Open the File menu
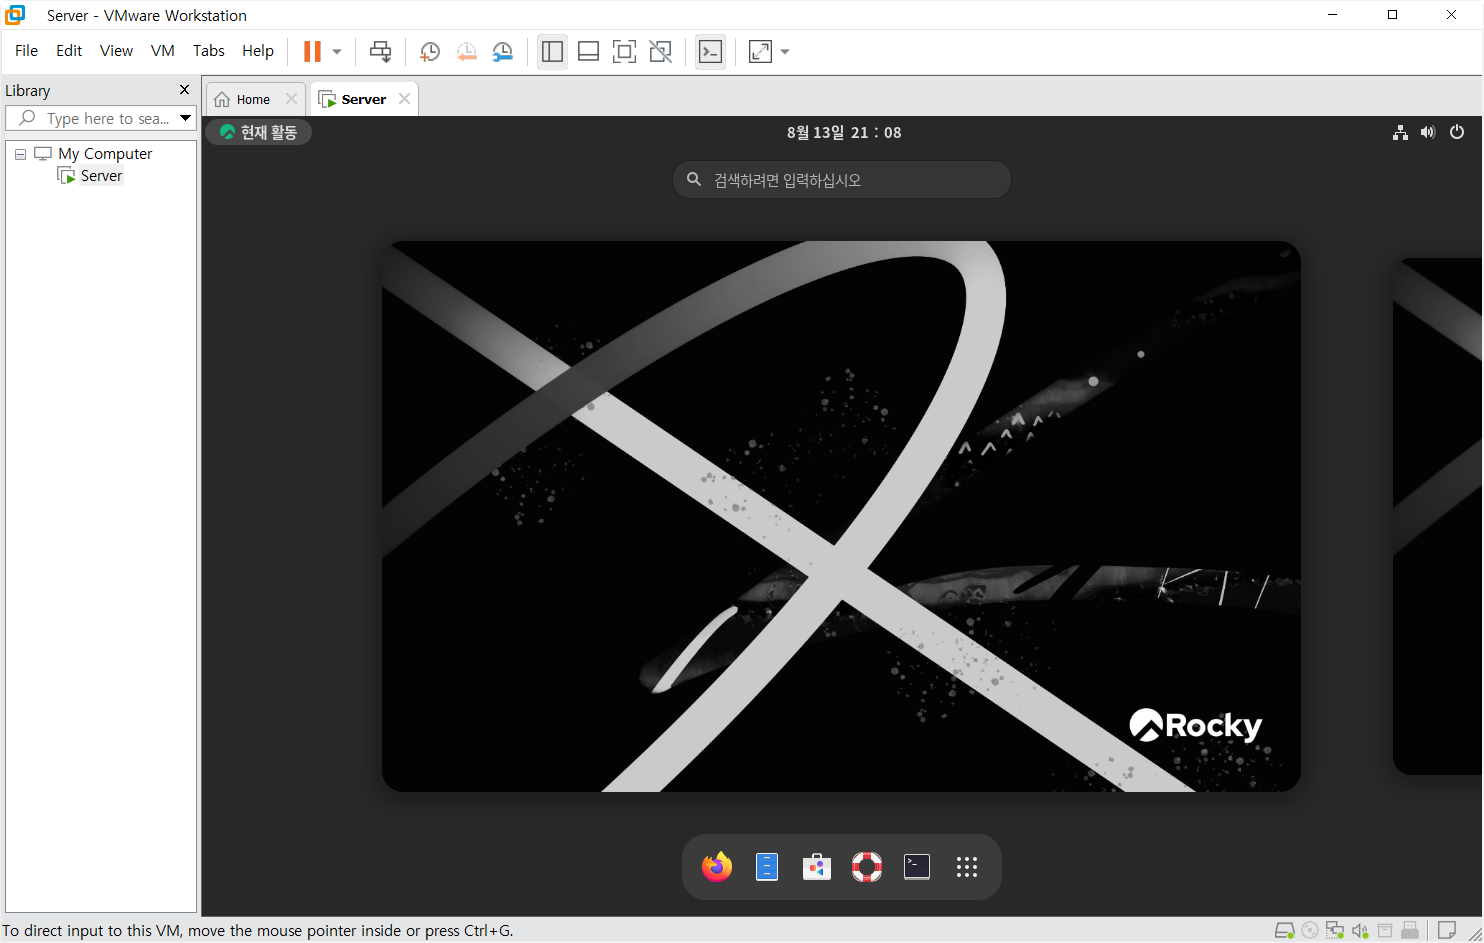The image size is (1484, 943). pyautogui.click(x=26, y=50)
